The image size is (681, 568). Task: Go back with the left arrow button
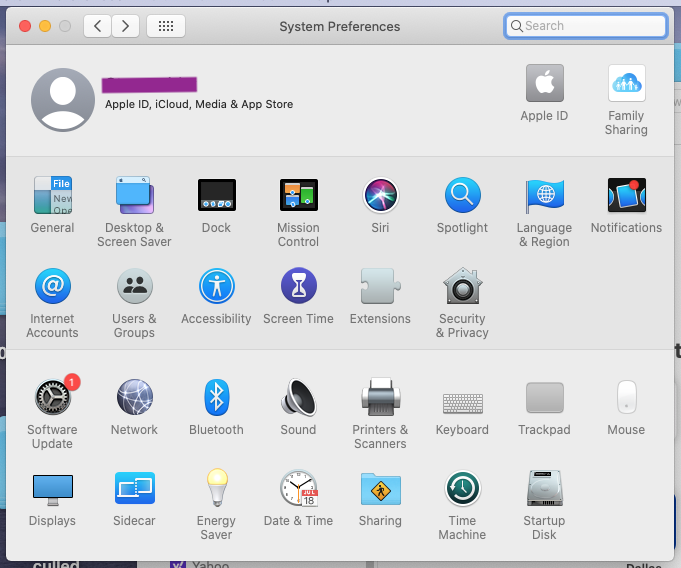tap(97, 26)
